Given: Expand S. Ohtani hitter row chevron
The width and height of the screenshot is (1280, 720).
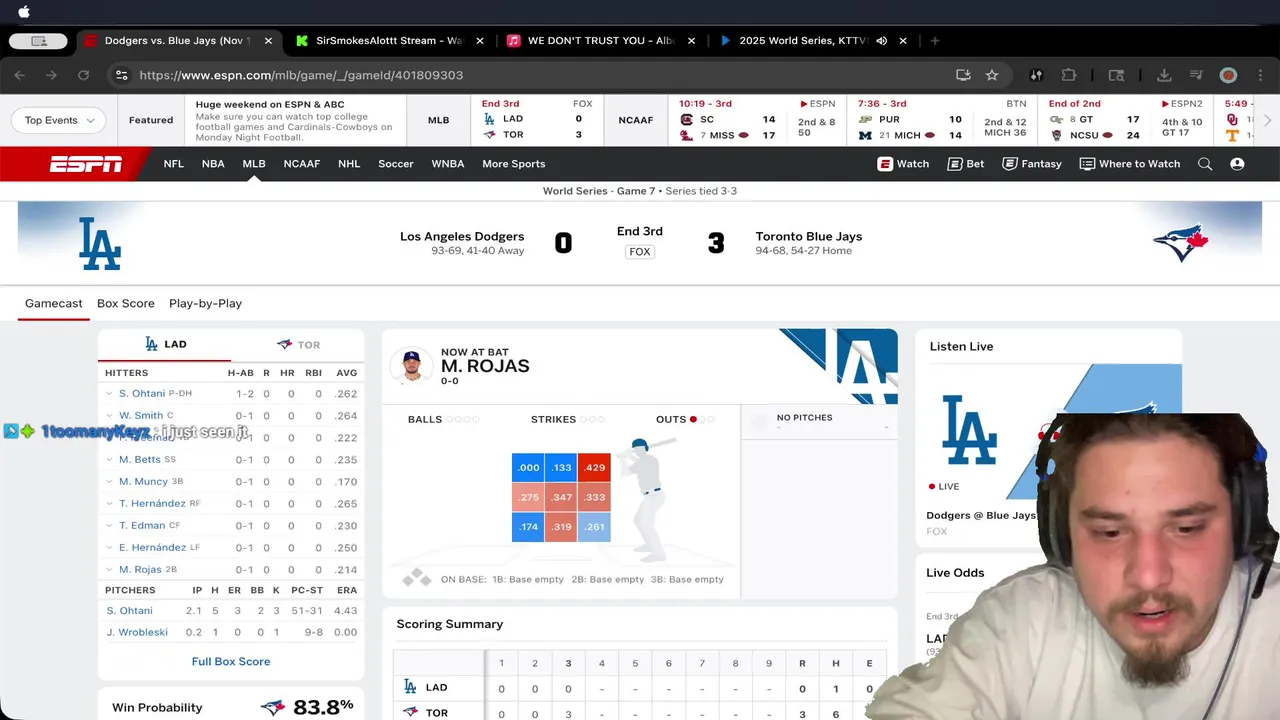Looking at the screenshot, I should coord(109,394).
